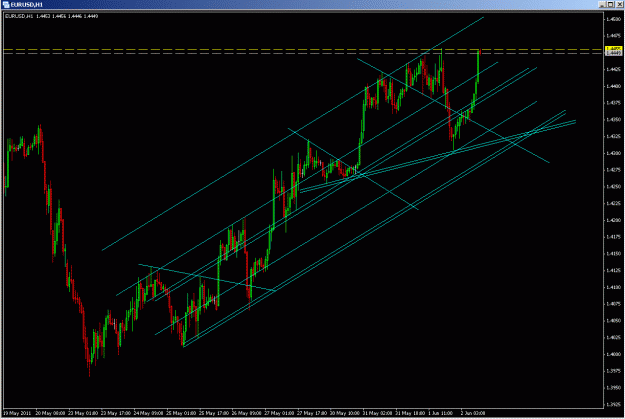Click the 1.3950 price scale label
The image size is (625, 419).
(613, 387)
